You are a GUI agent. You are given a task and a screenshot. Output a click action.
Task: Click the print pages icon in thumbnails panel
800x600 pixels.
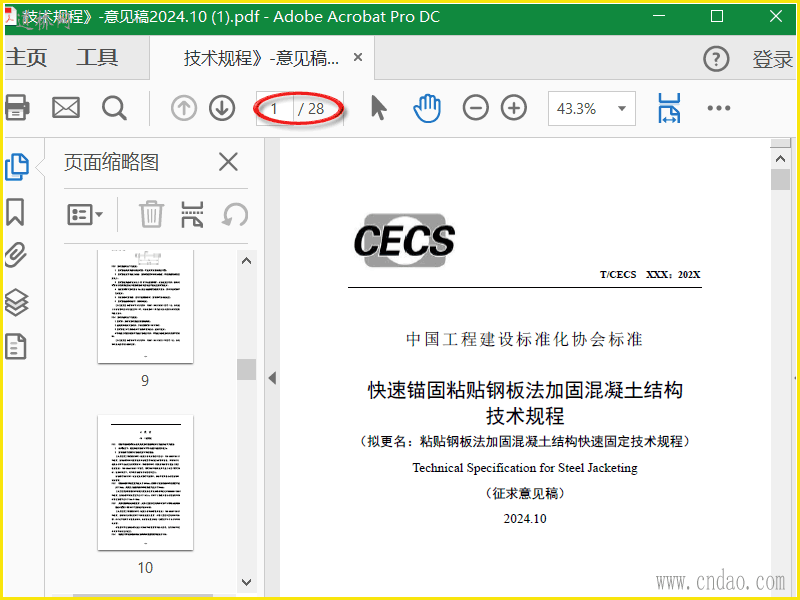(192, 214)
